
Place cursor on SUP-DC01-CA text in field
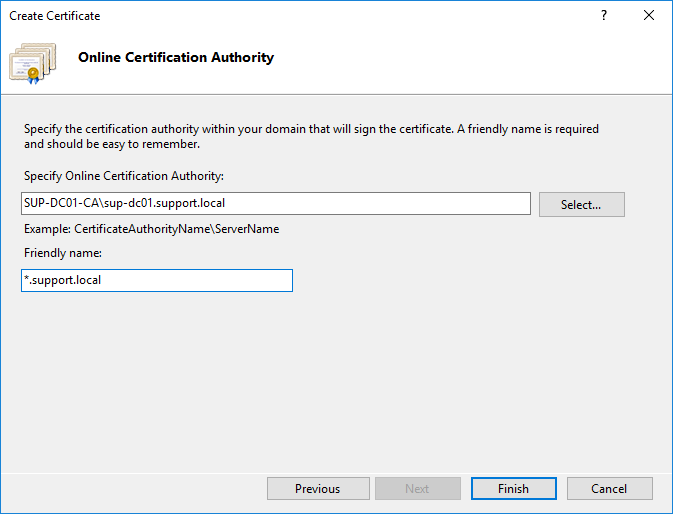60,204
